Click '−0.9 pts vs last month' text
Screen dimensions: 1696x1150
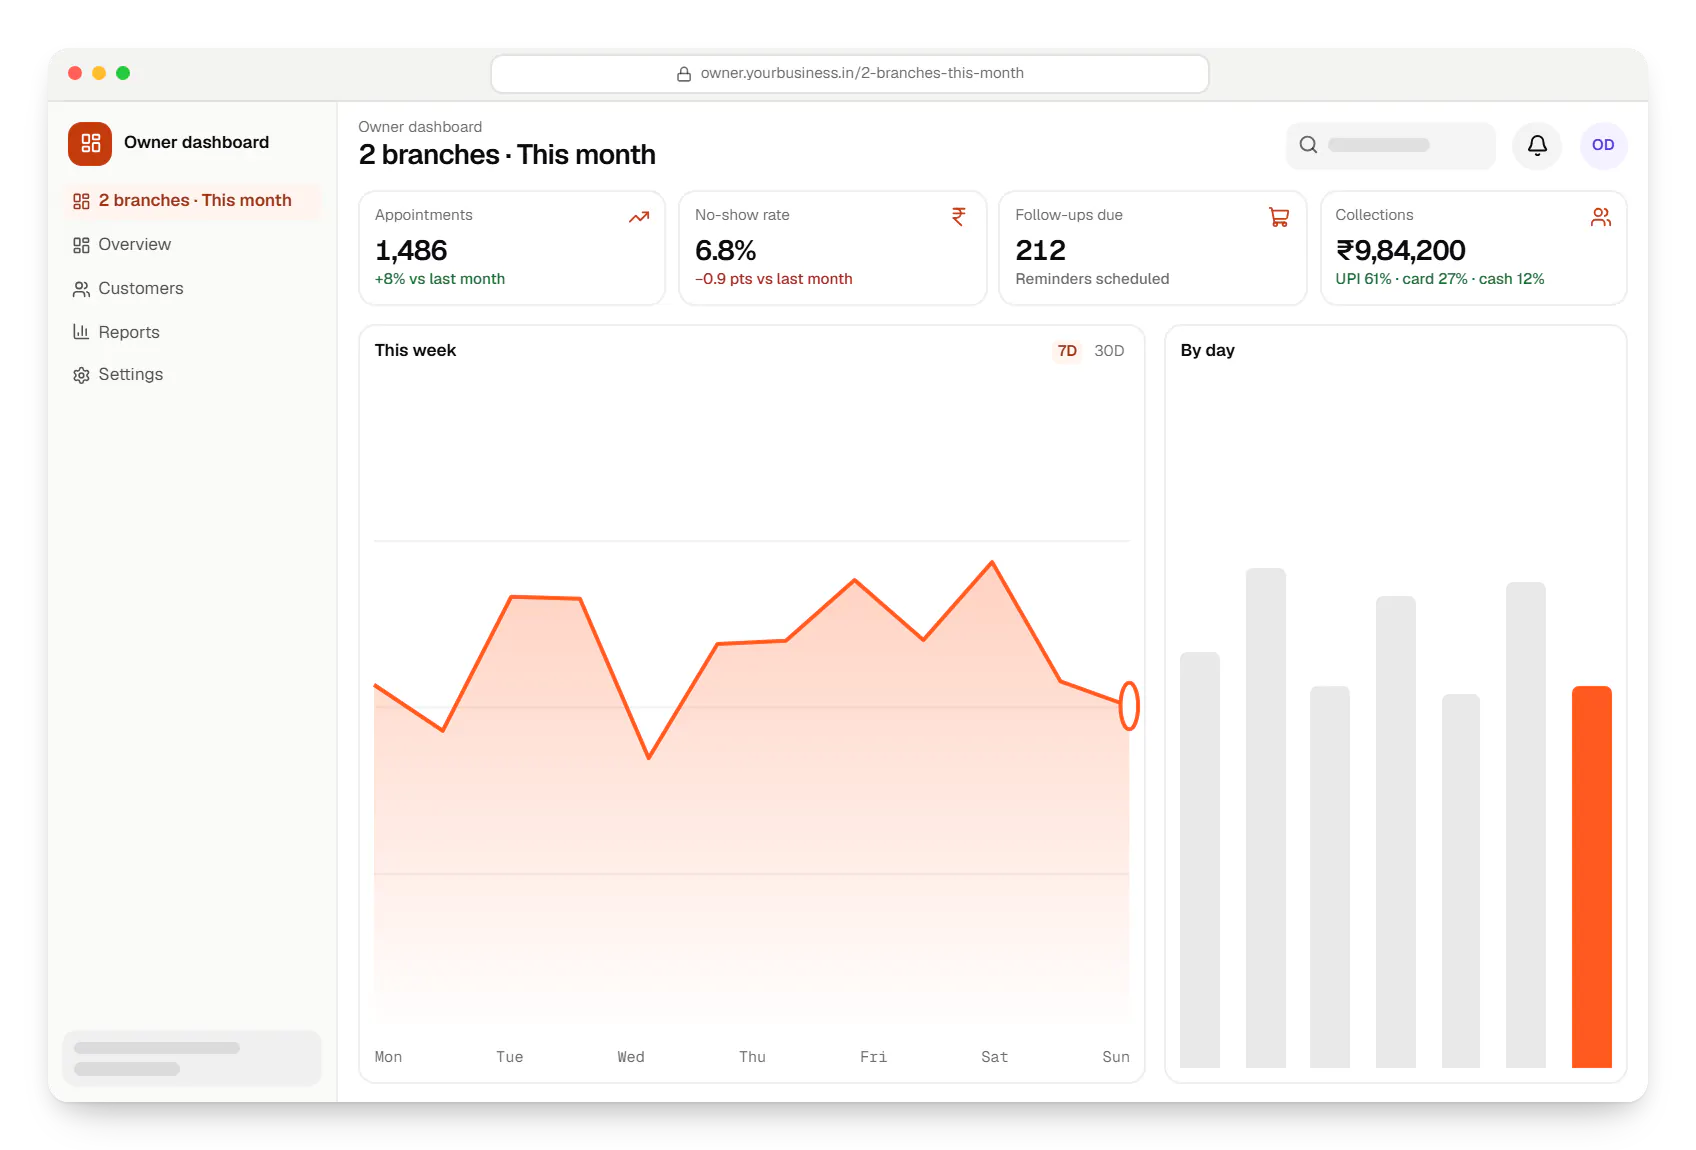coord(774,279)
